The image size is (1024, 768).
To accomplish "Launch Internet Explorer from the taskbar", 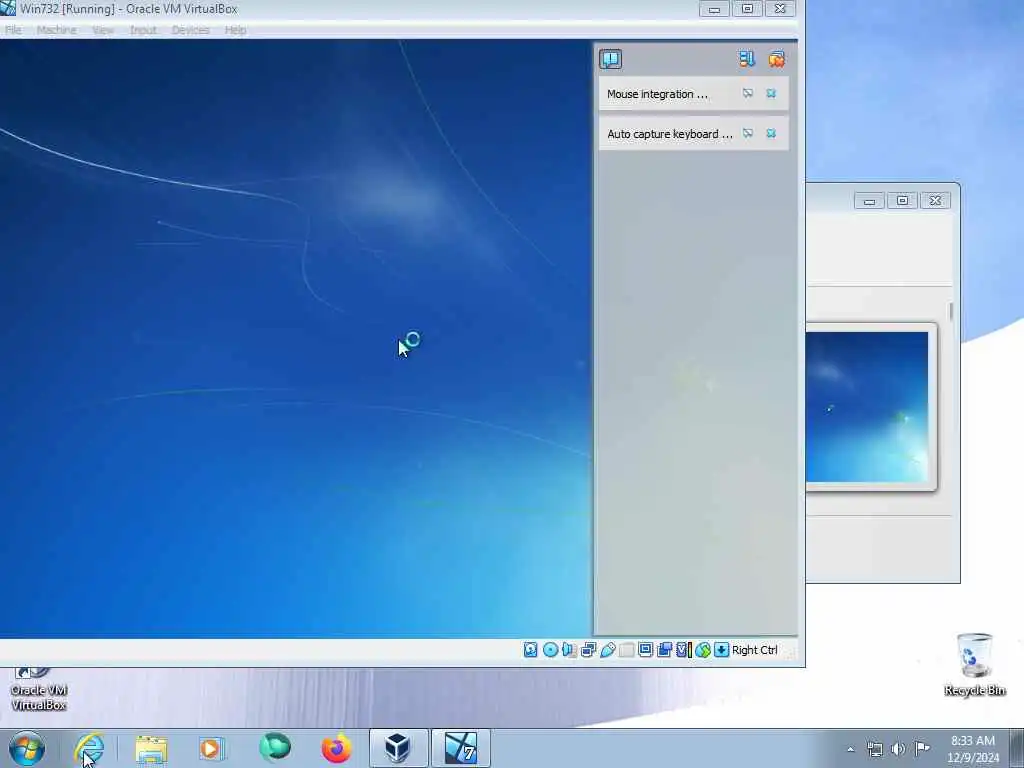I will pos(90,748).
